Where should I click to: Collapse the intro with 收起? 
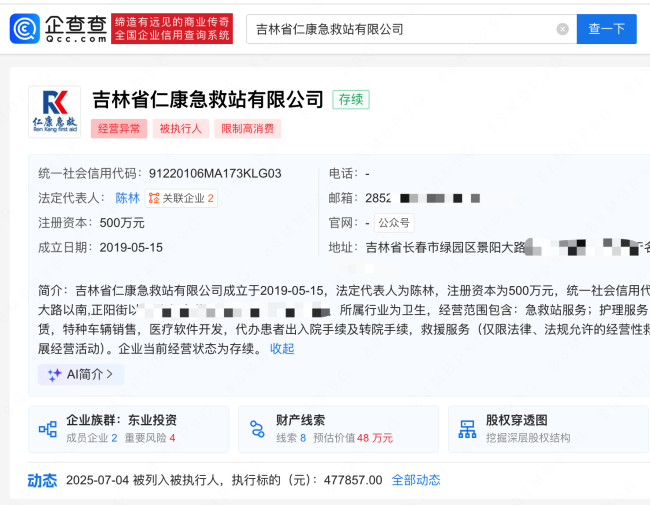pyautogui.click(x=282, y=349)
